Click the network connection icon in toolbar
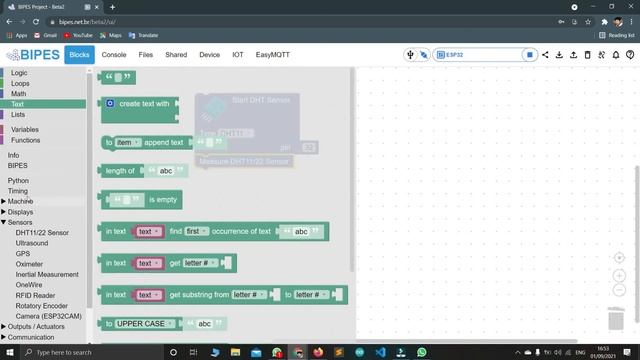Viewport: 640px width, 360px height. 424,55
